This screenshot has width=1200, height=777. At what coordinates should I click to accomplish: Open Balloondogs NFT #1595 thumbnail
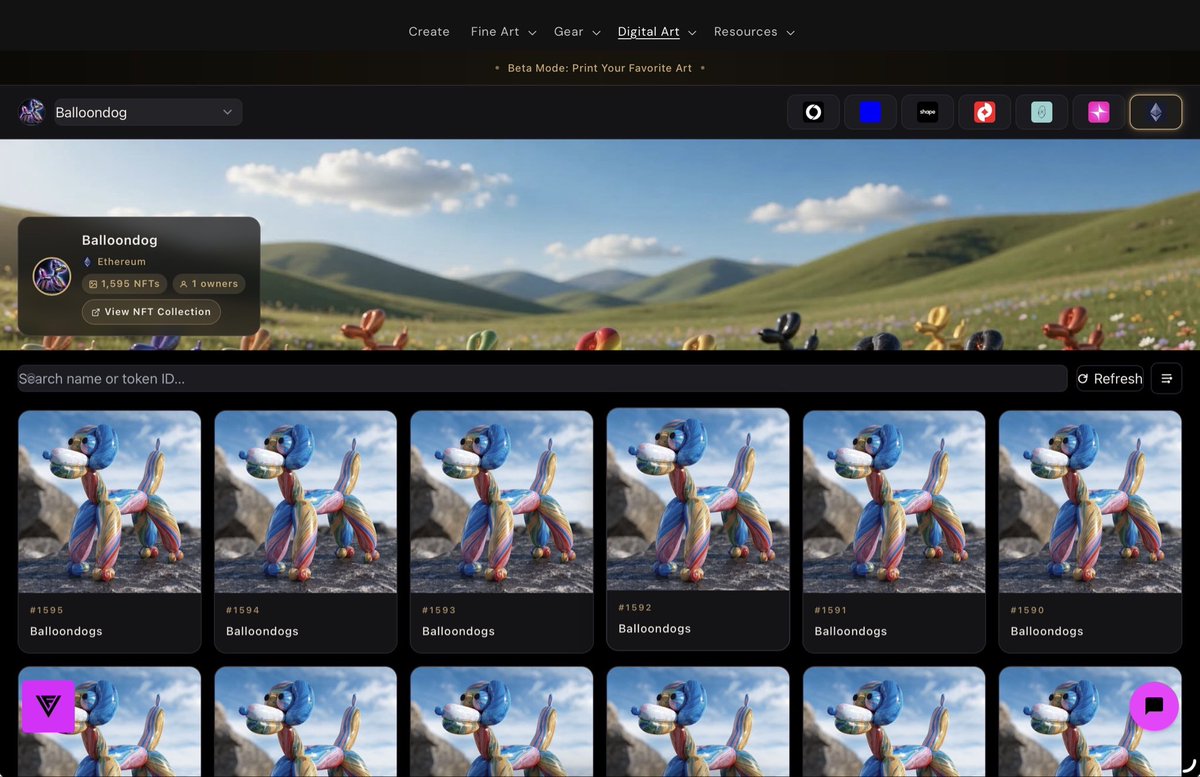(x=109, y=502)
